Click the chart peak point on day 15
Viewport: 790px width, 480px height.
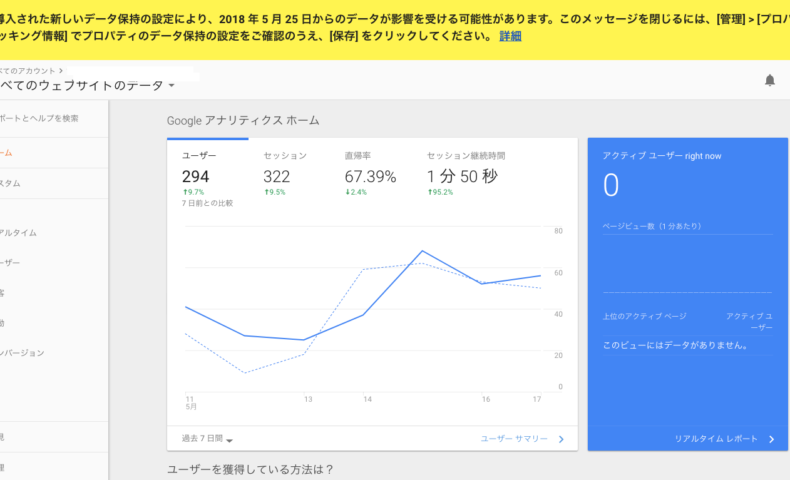pos(422,251)
